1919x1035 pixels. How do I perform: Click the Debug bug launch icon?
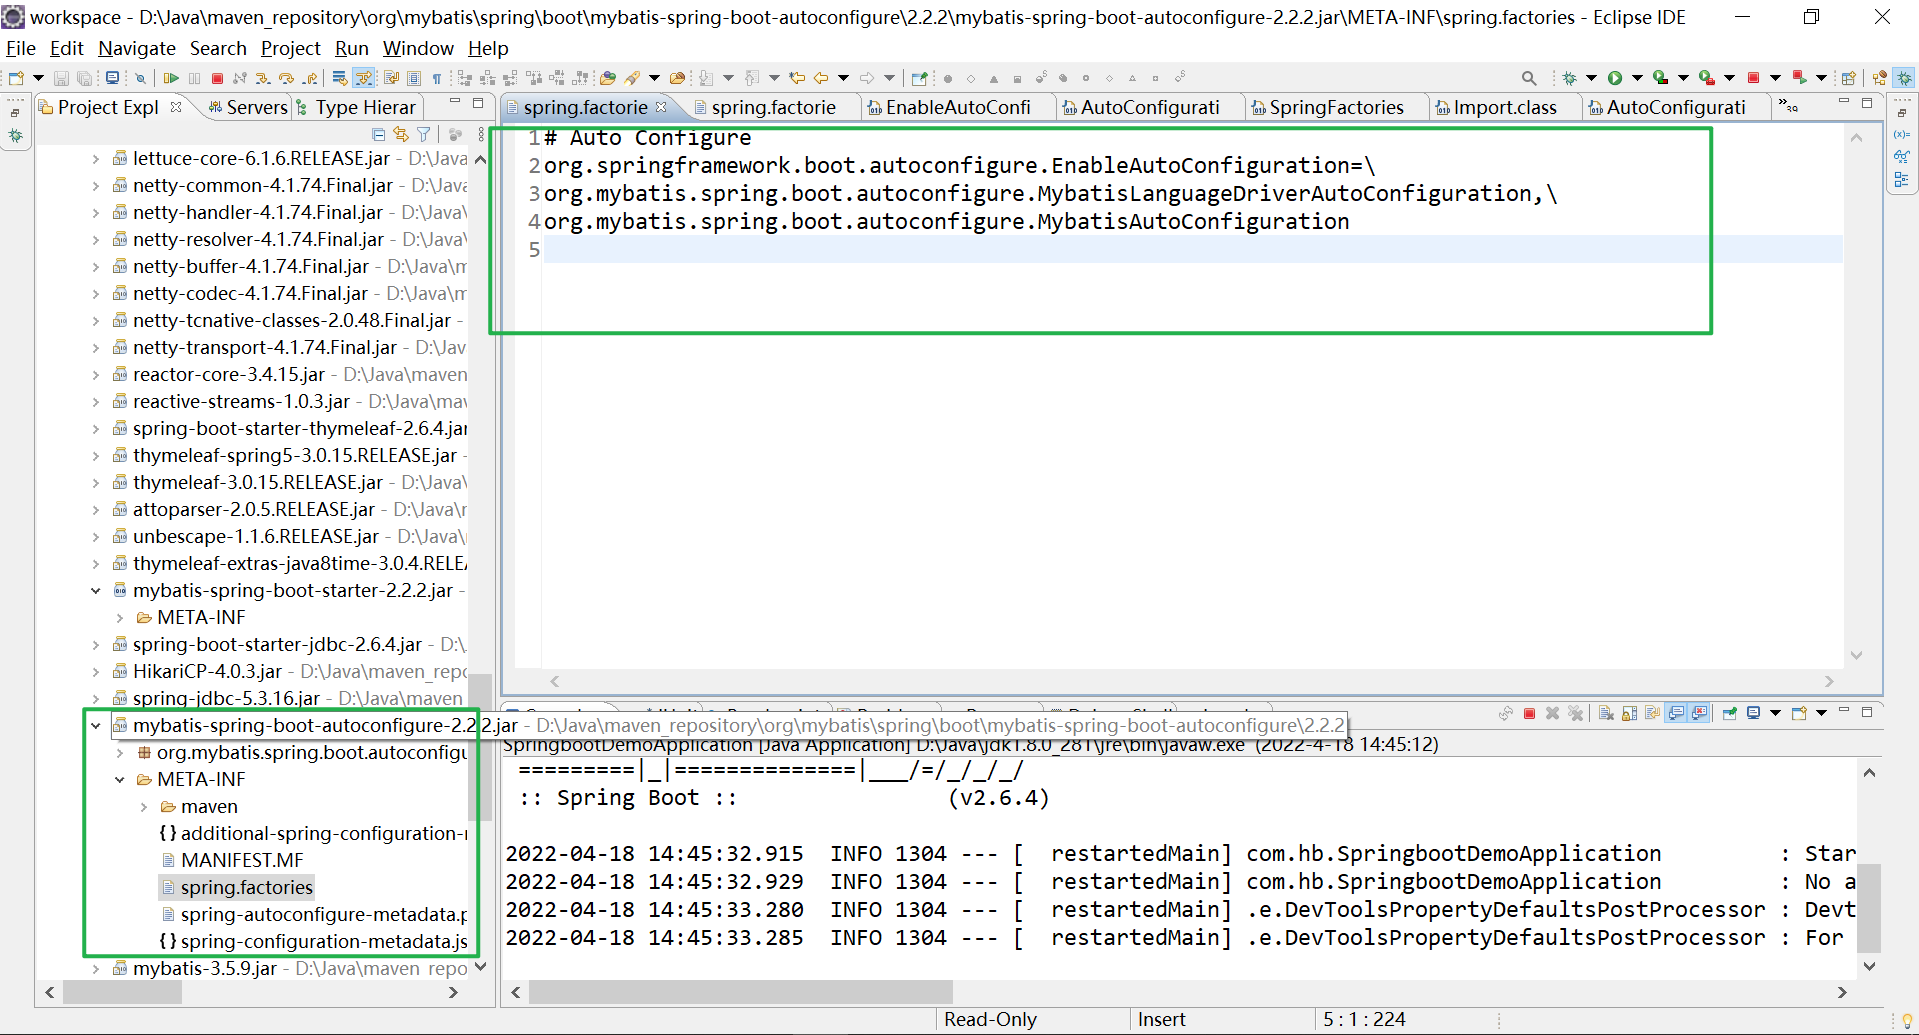click(1570, 78)
